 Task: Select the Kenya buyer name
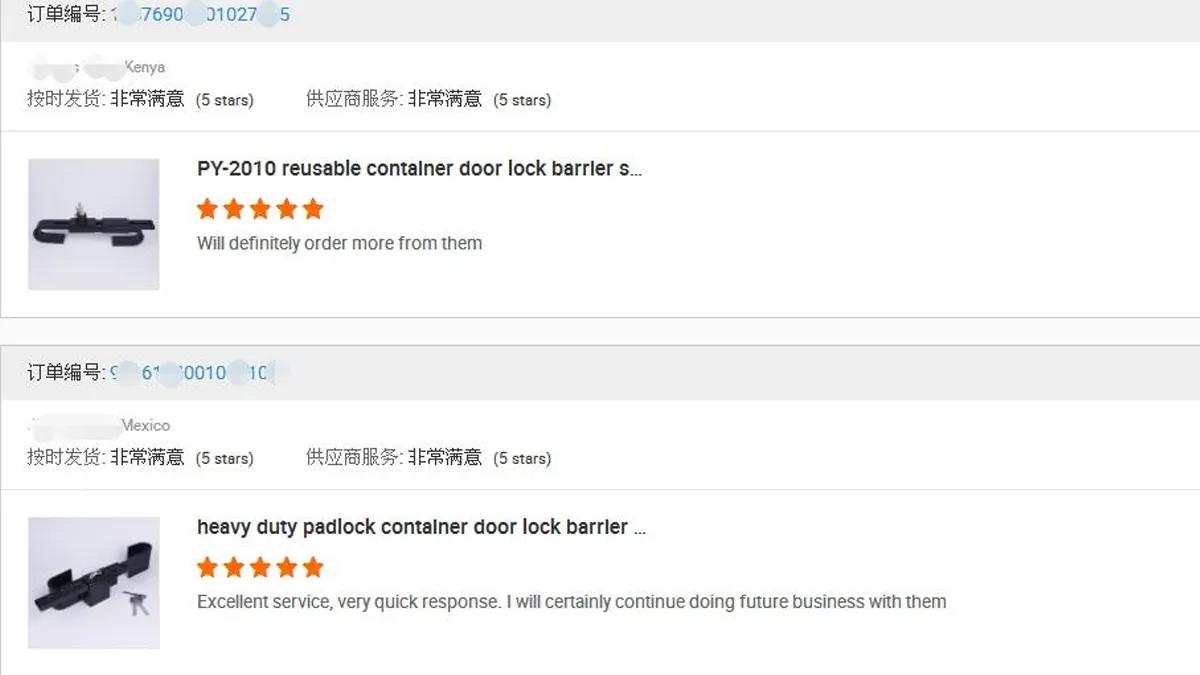click(97, 68)
